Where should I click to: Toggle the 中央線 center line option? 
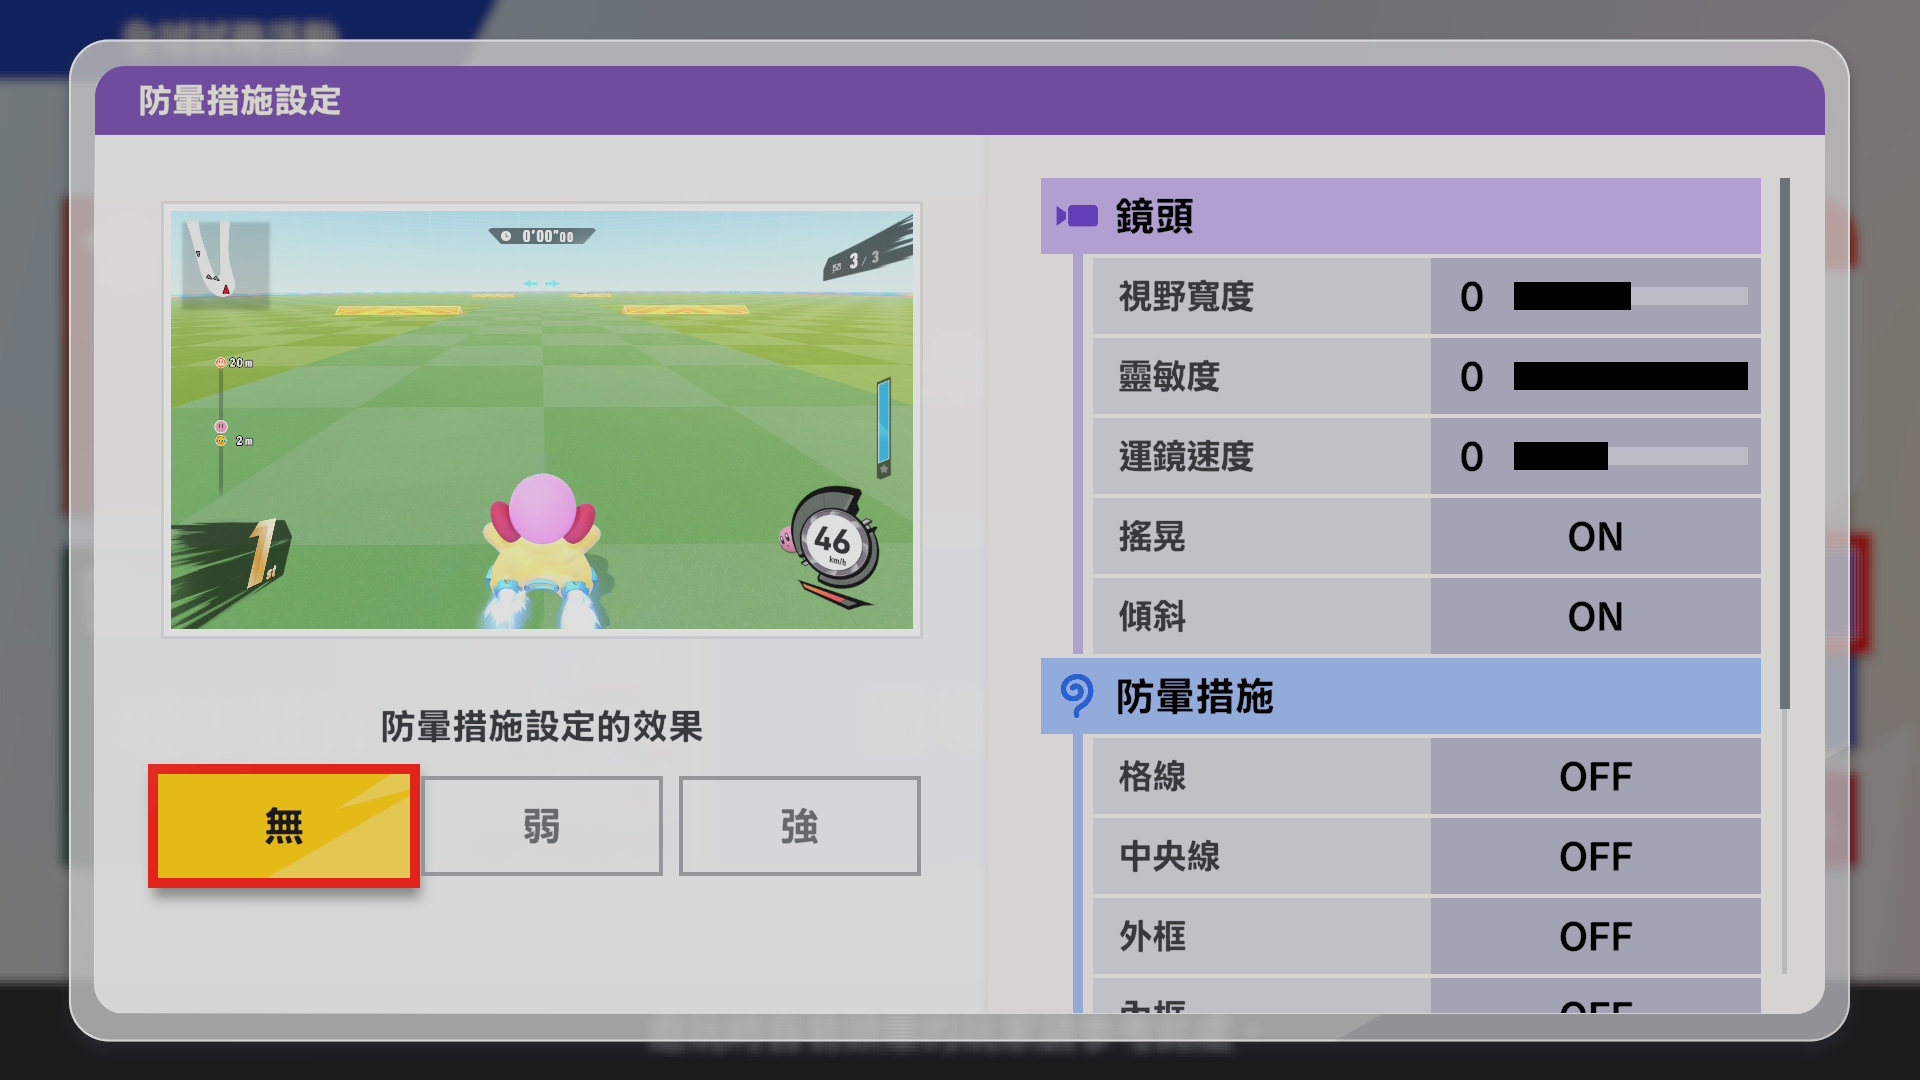[x=1595, y=856]
